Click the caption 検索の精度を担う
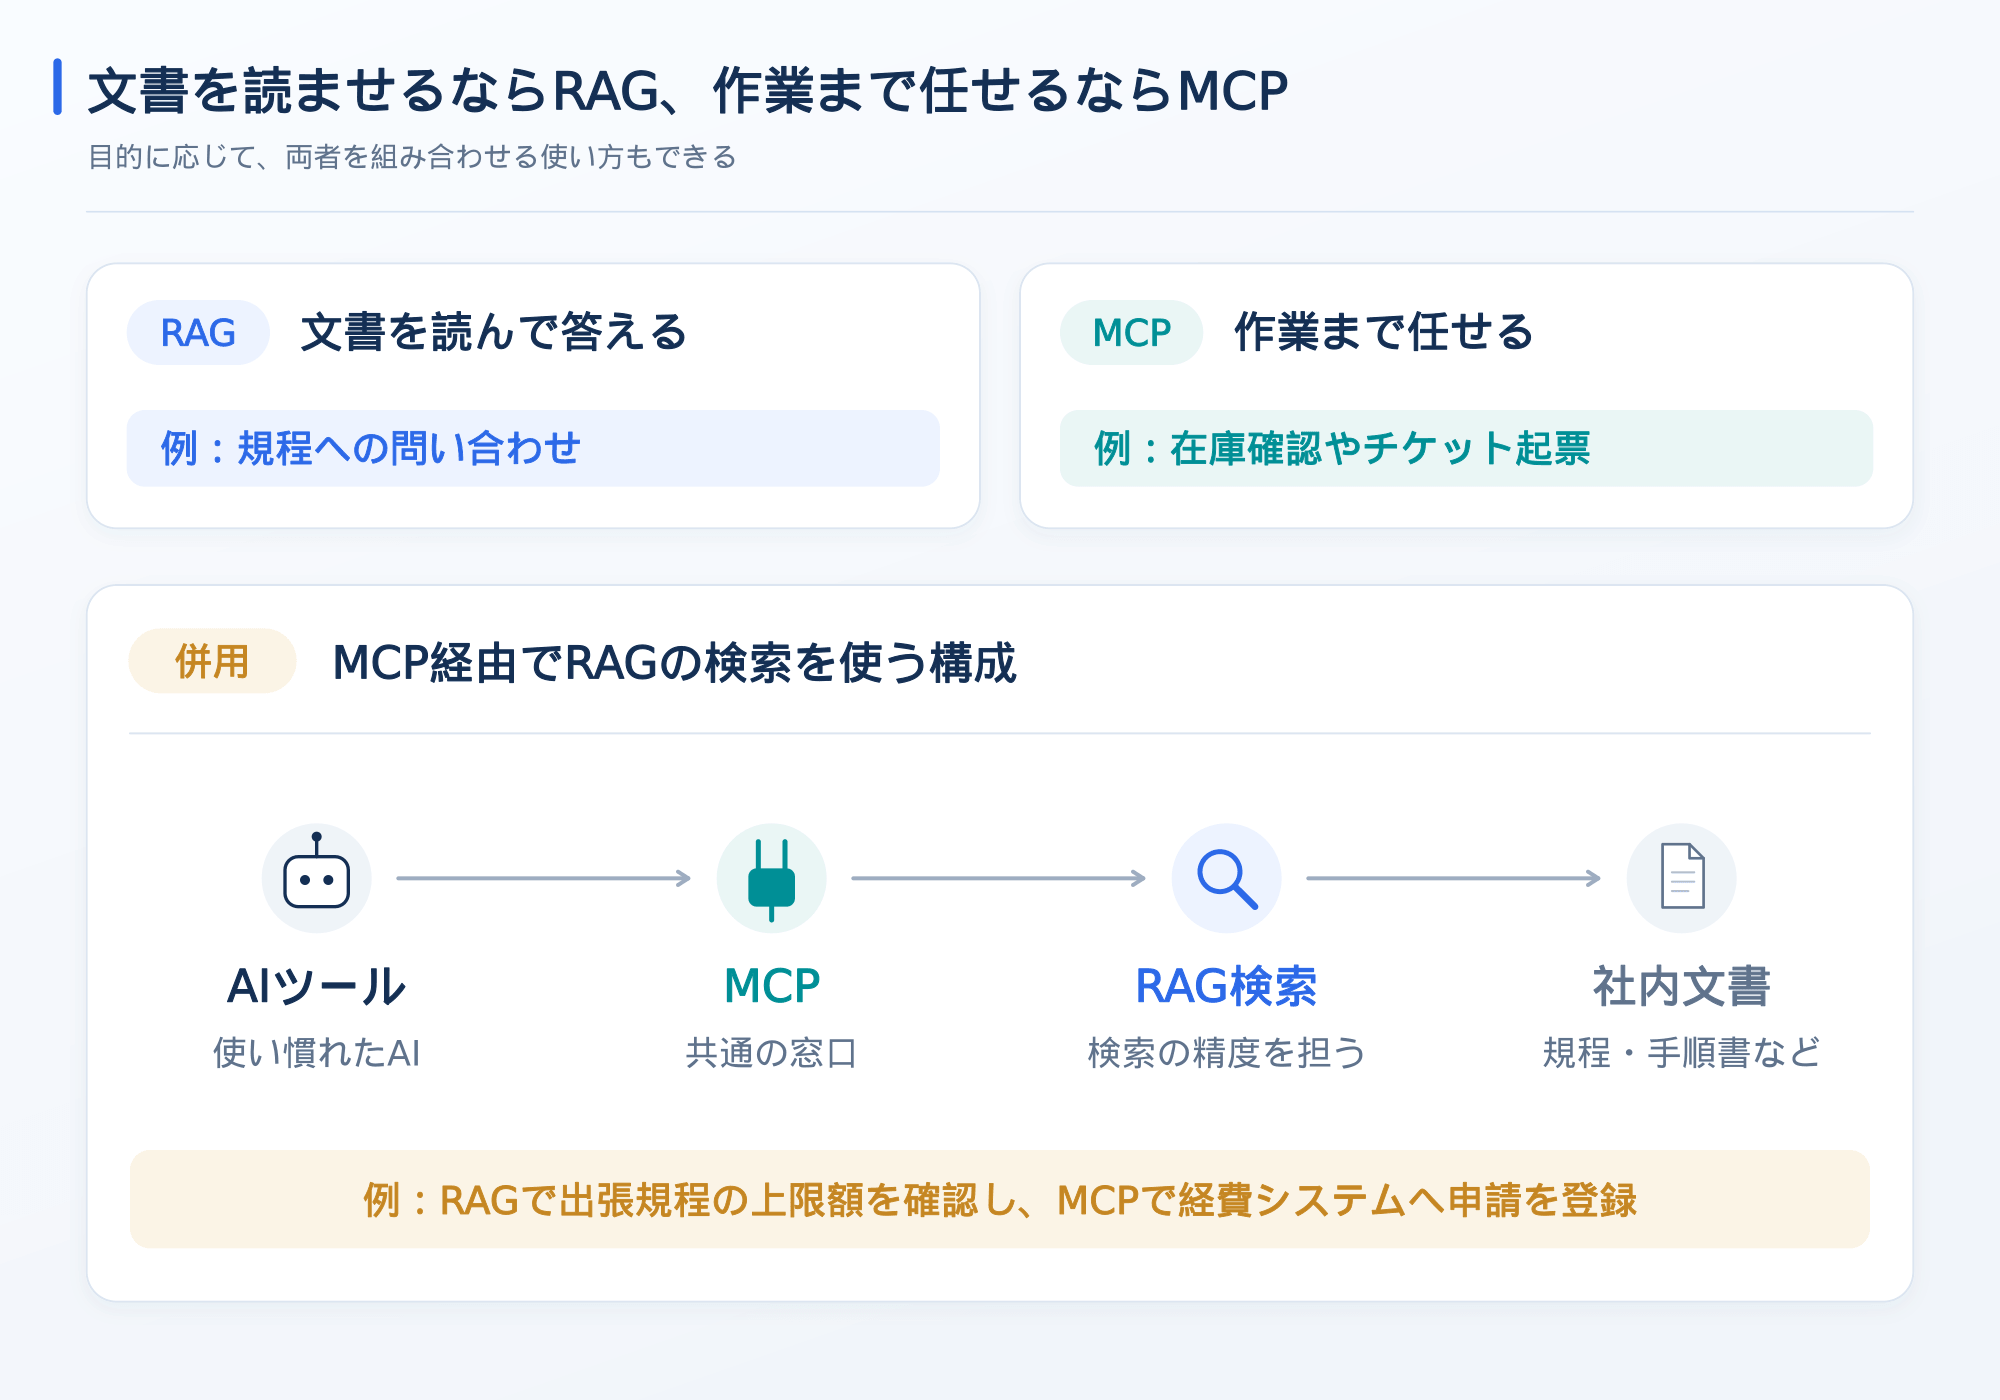This screenshot has height=1400, width=2000. [x=1226, y=1053]
